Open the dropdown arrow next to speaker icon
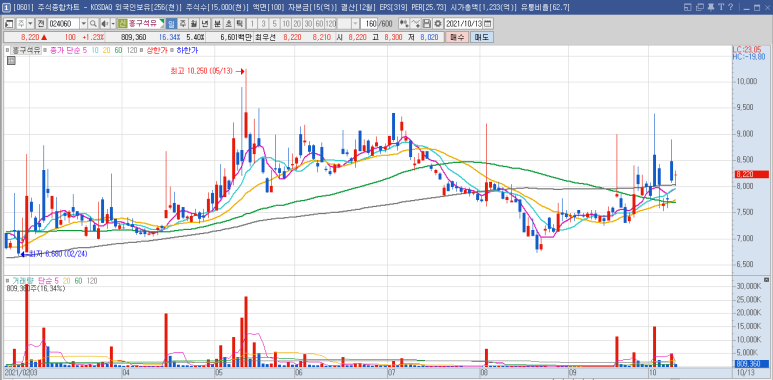 (x=112, y=24)
